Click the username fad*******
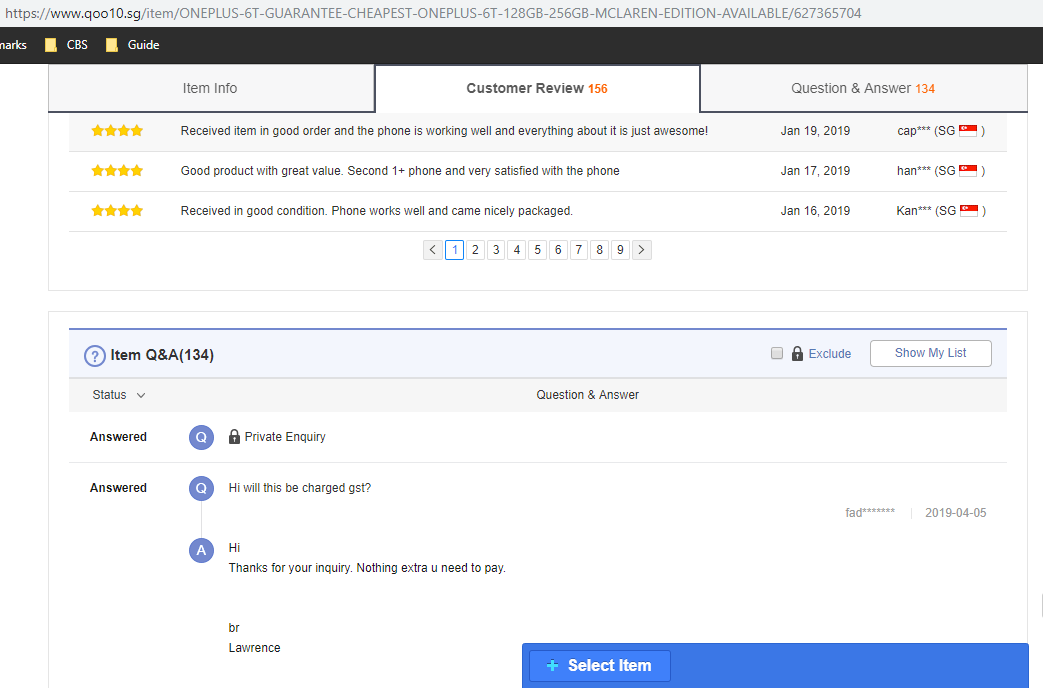This screenshot has width=1043, height=688. click(869, 512)
